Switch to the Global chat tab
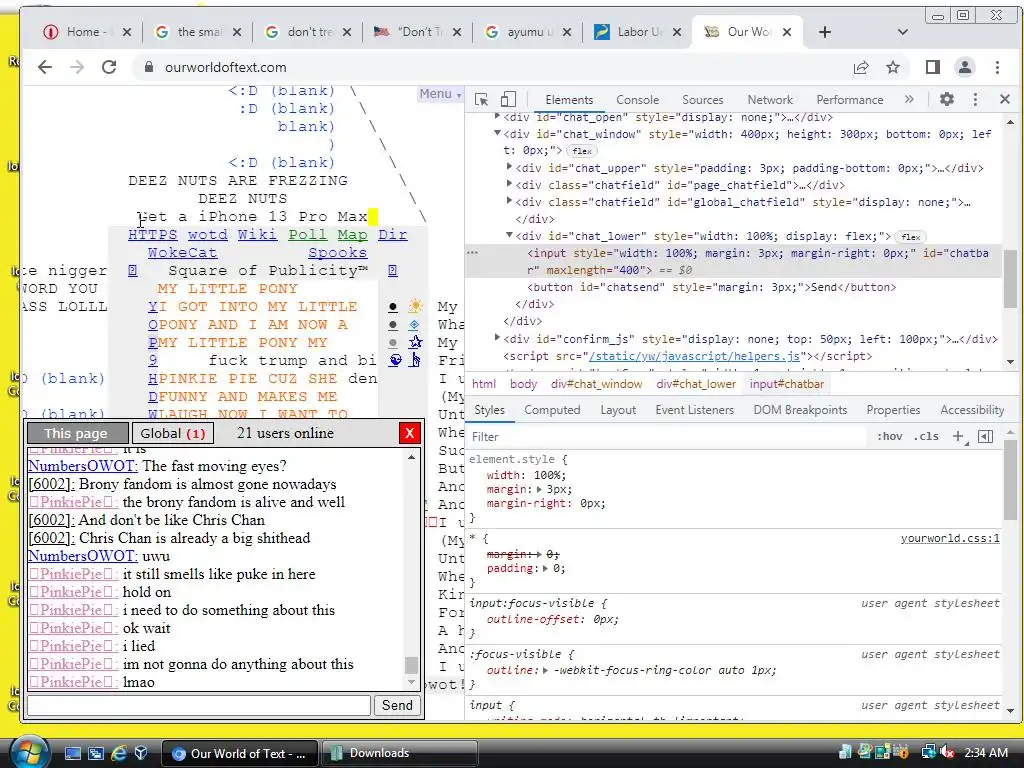1024x768 pixels. (172, 433)
